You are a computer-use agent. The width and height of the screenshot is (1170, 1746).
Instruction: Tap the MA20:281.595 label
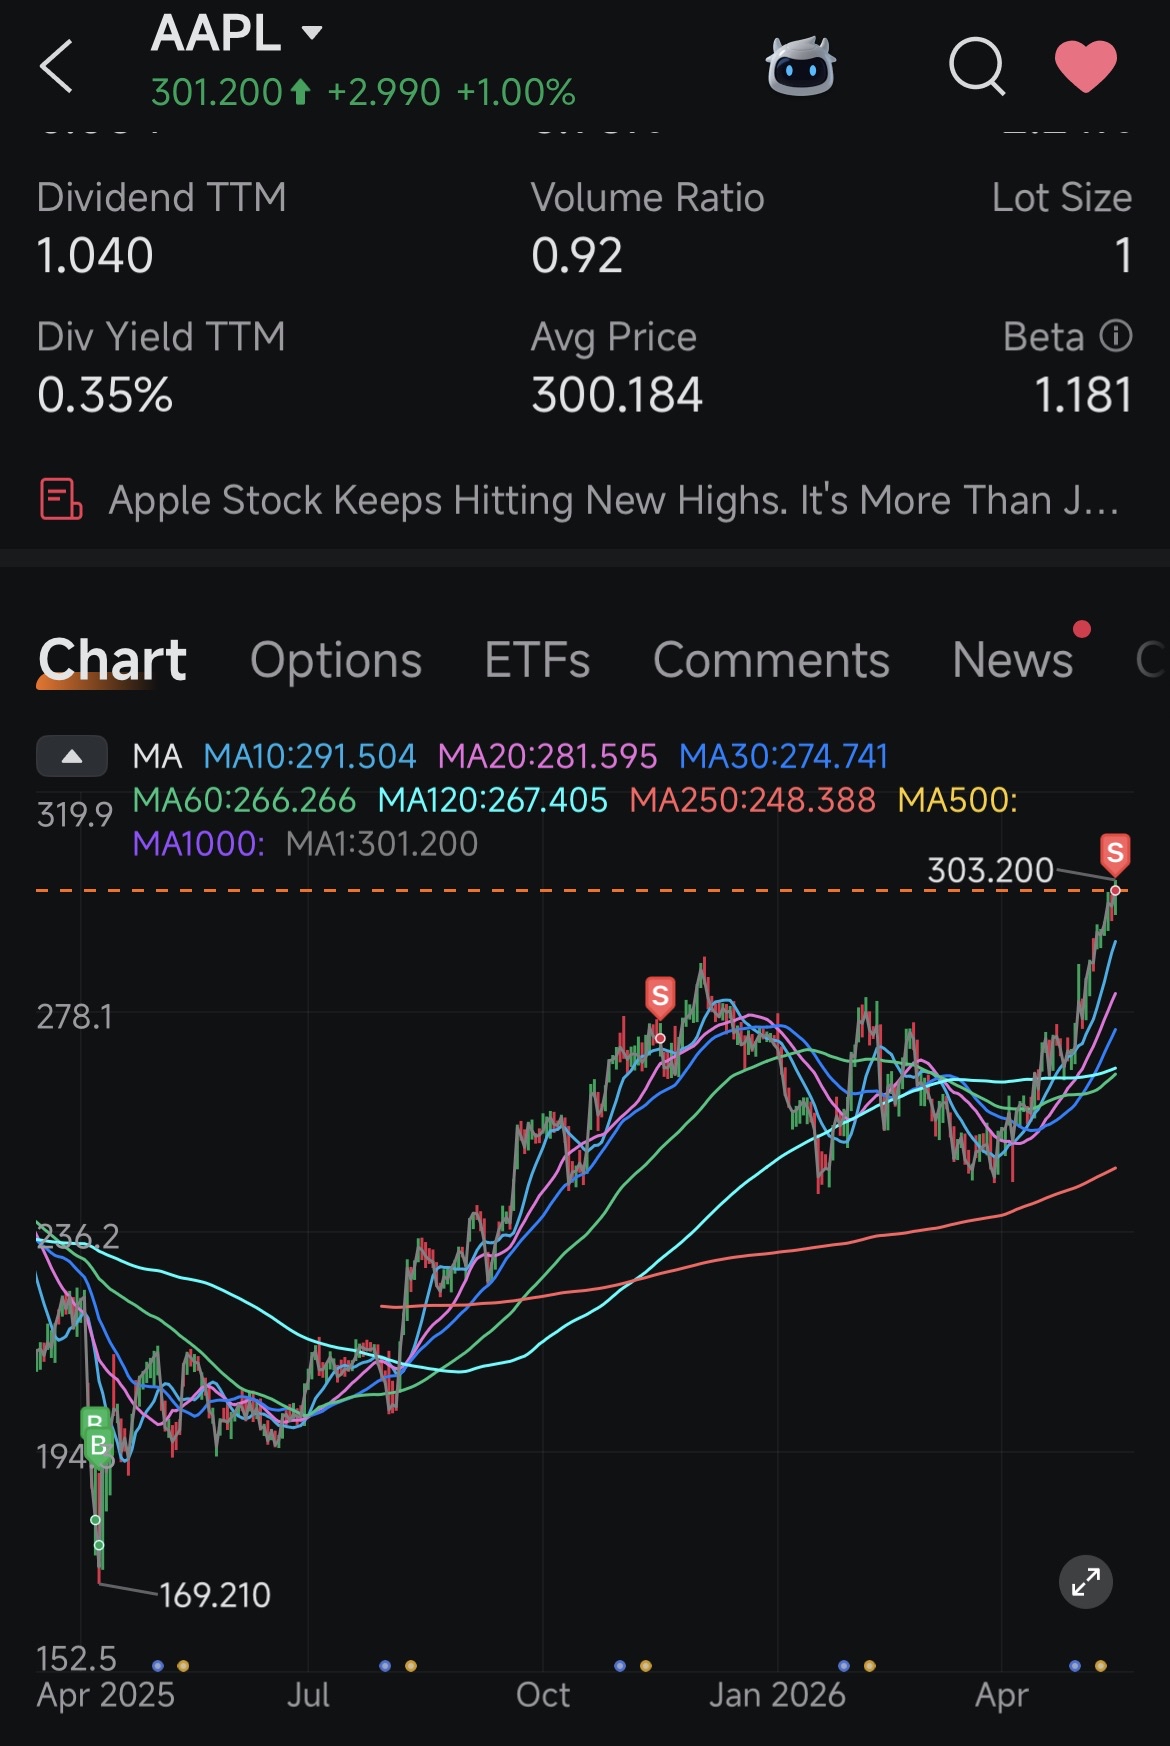(547, 756)
